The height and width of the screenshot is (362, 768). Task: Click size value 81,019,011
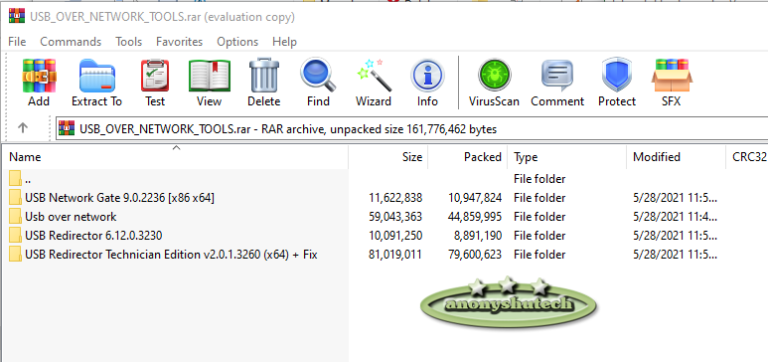click(x=395, y=255)
